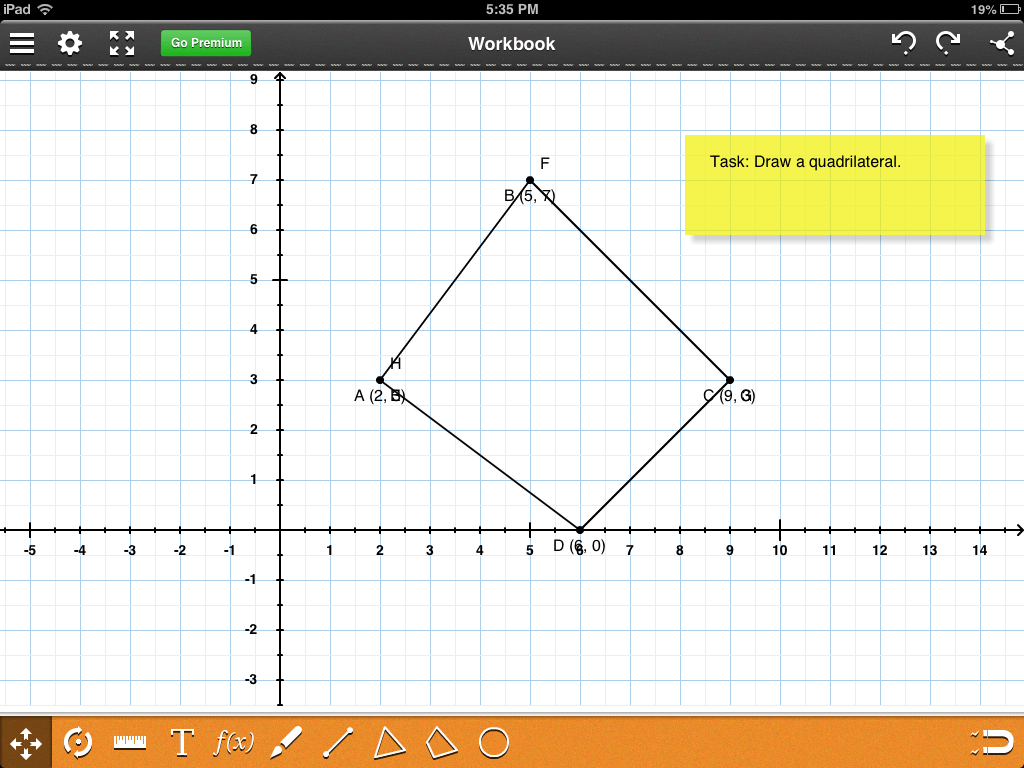Select the triangle drawing tool
The image size is (1024, 768).
click(x=390, y=742)
